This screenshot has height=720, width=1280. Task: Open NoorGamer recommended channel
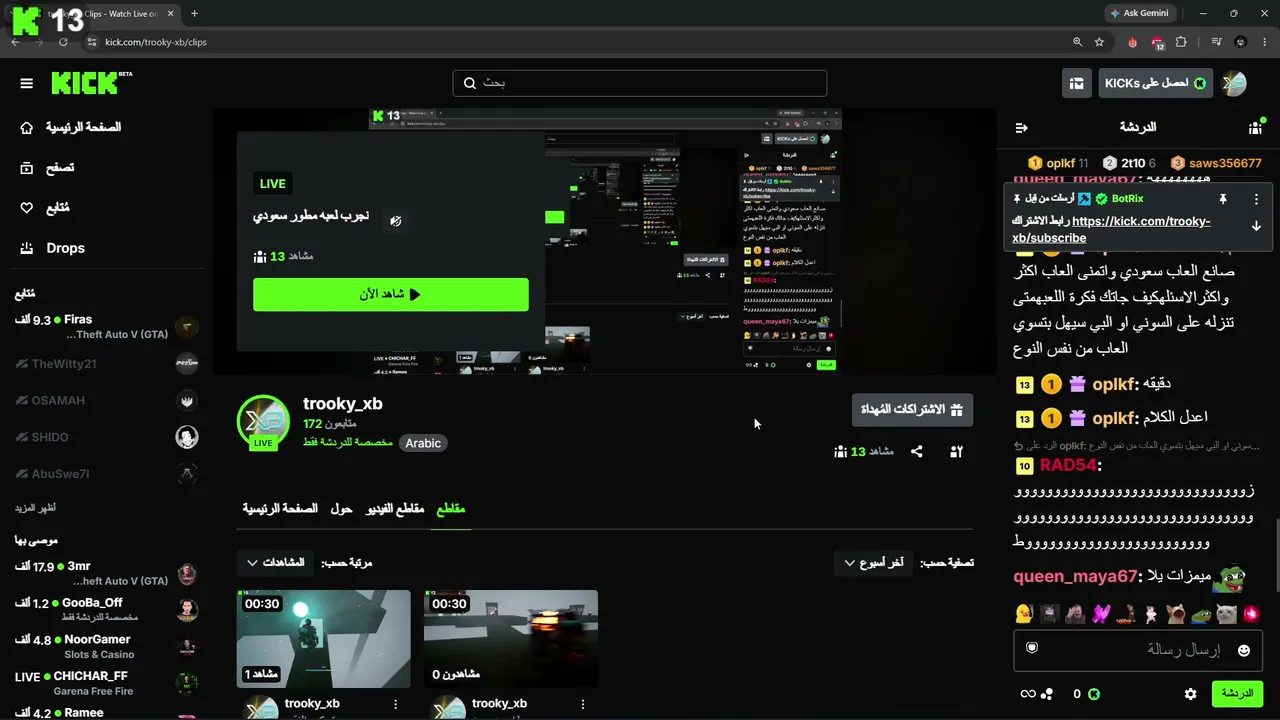107,647
